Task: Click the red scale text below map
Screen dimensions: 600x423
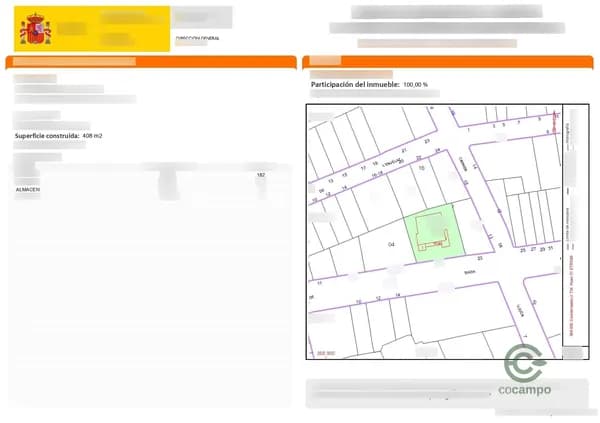Action: [326, 353]
